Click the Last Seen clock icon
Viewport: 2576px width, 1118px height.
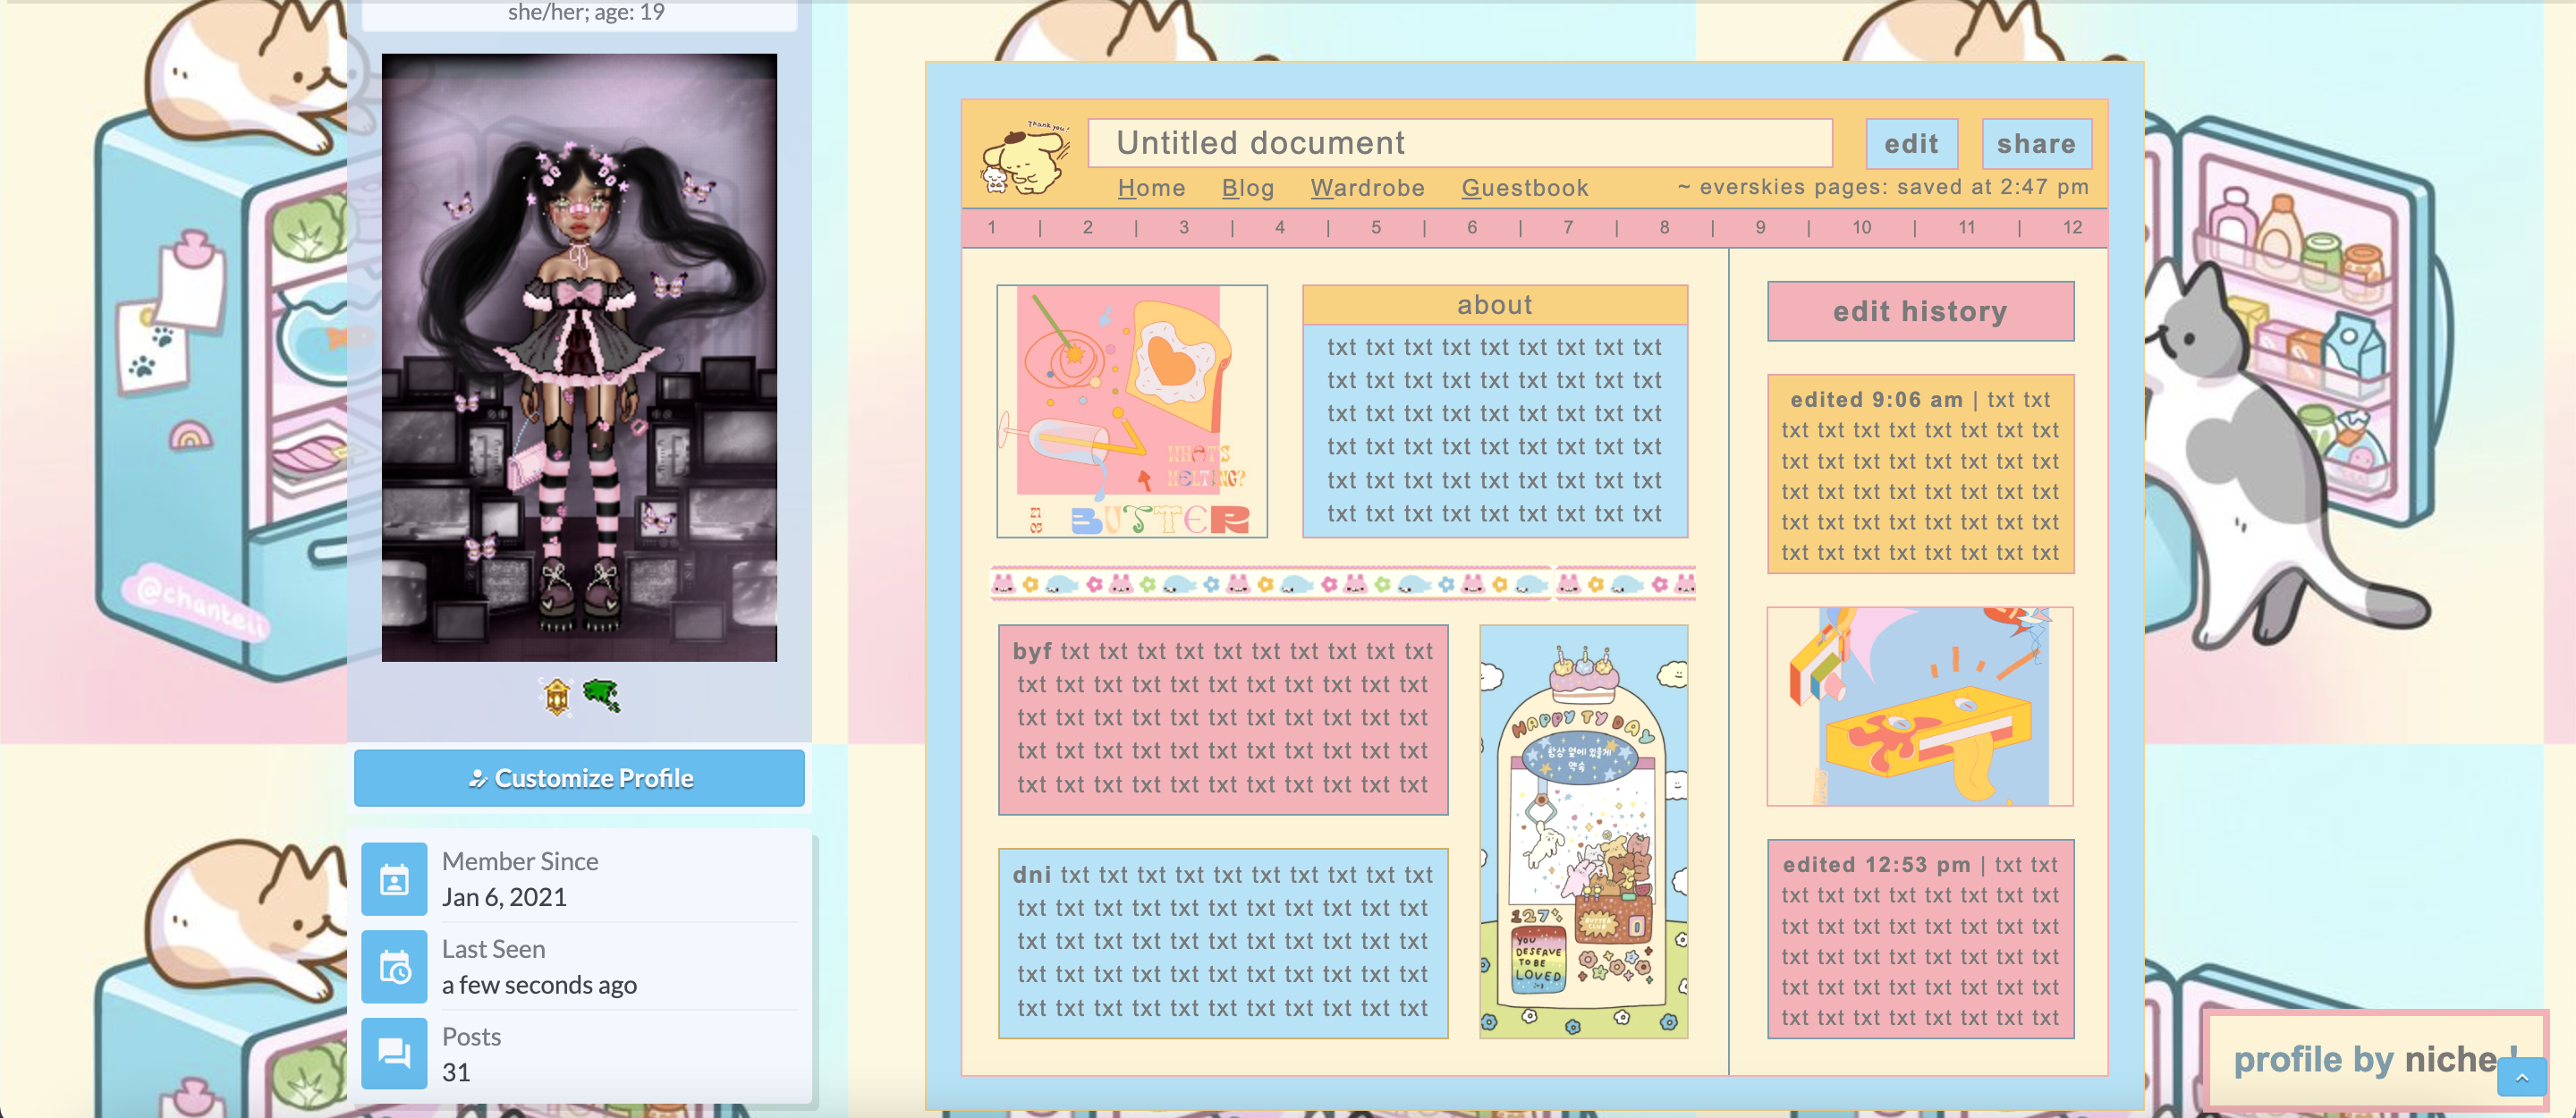click(x=394, y=967)
